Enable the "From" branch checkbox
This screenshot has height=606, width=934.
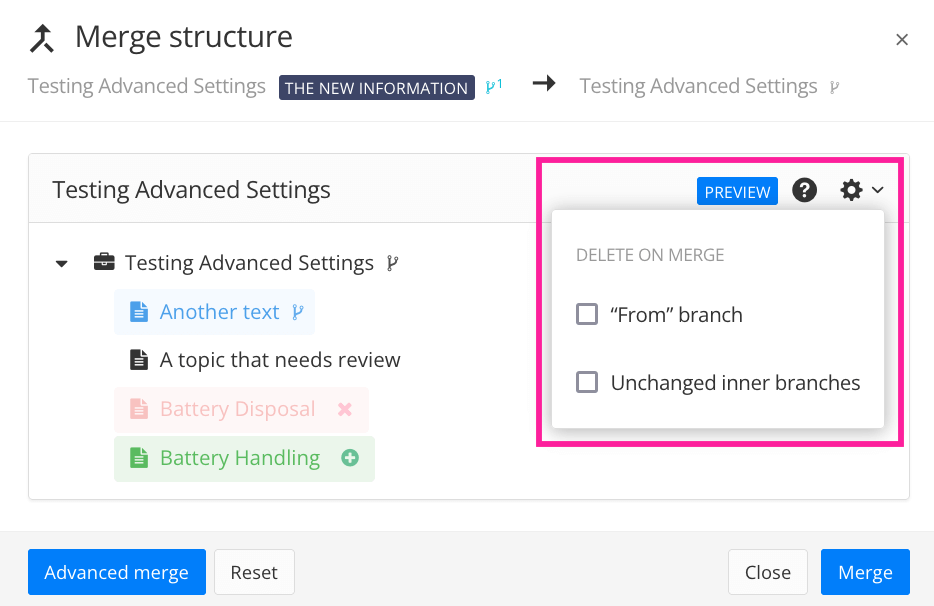587,315
